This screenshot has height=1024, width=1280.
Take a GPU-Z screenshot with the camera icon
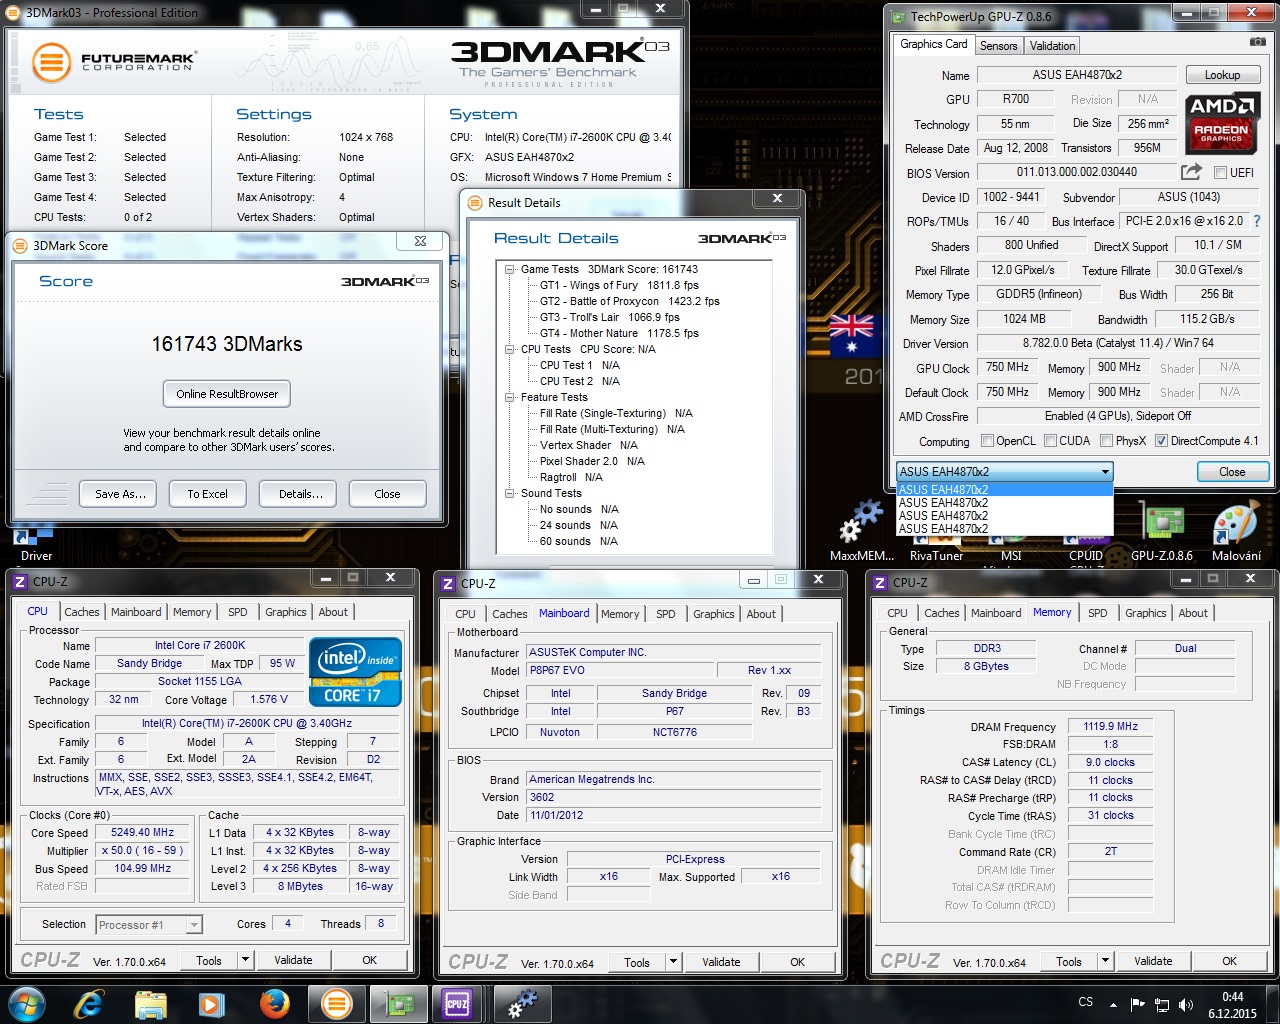point(1258,42)
